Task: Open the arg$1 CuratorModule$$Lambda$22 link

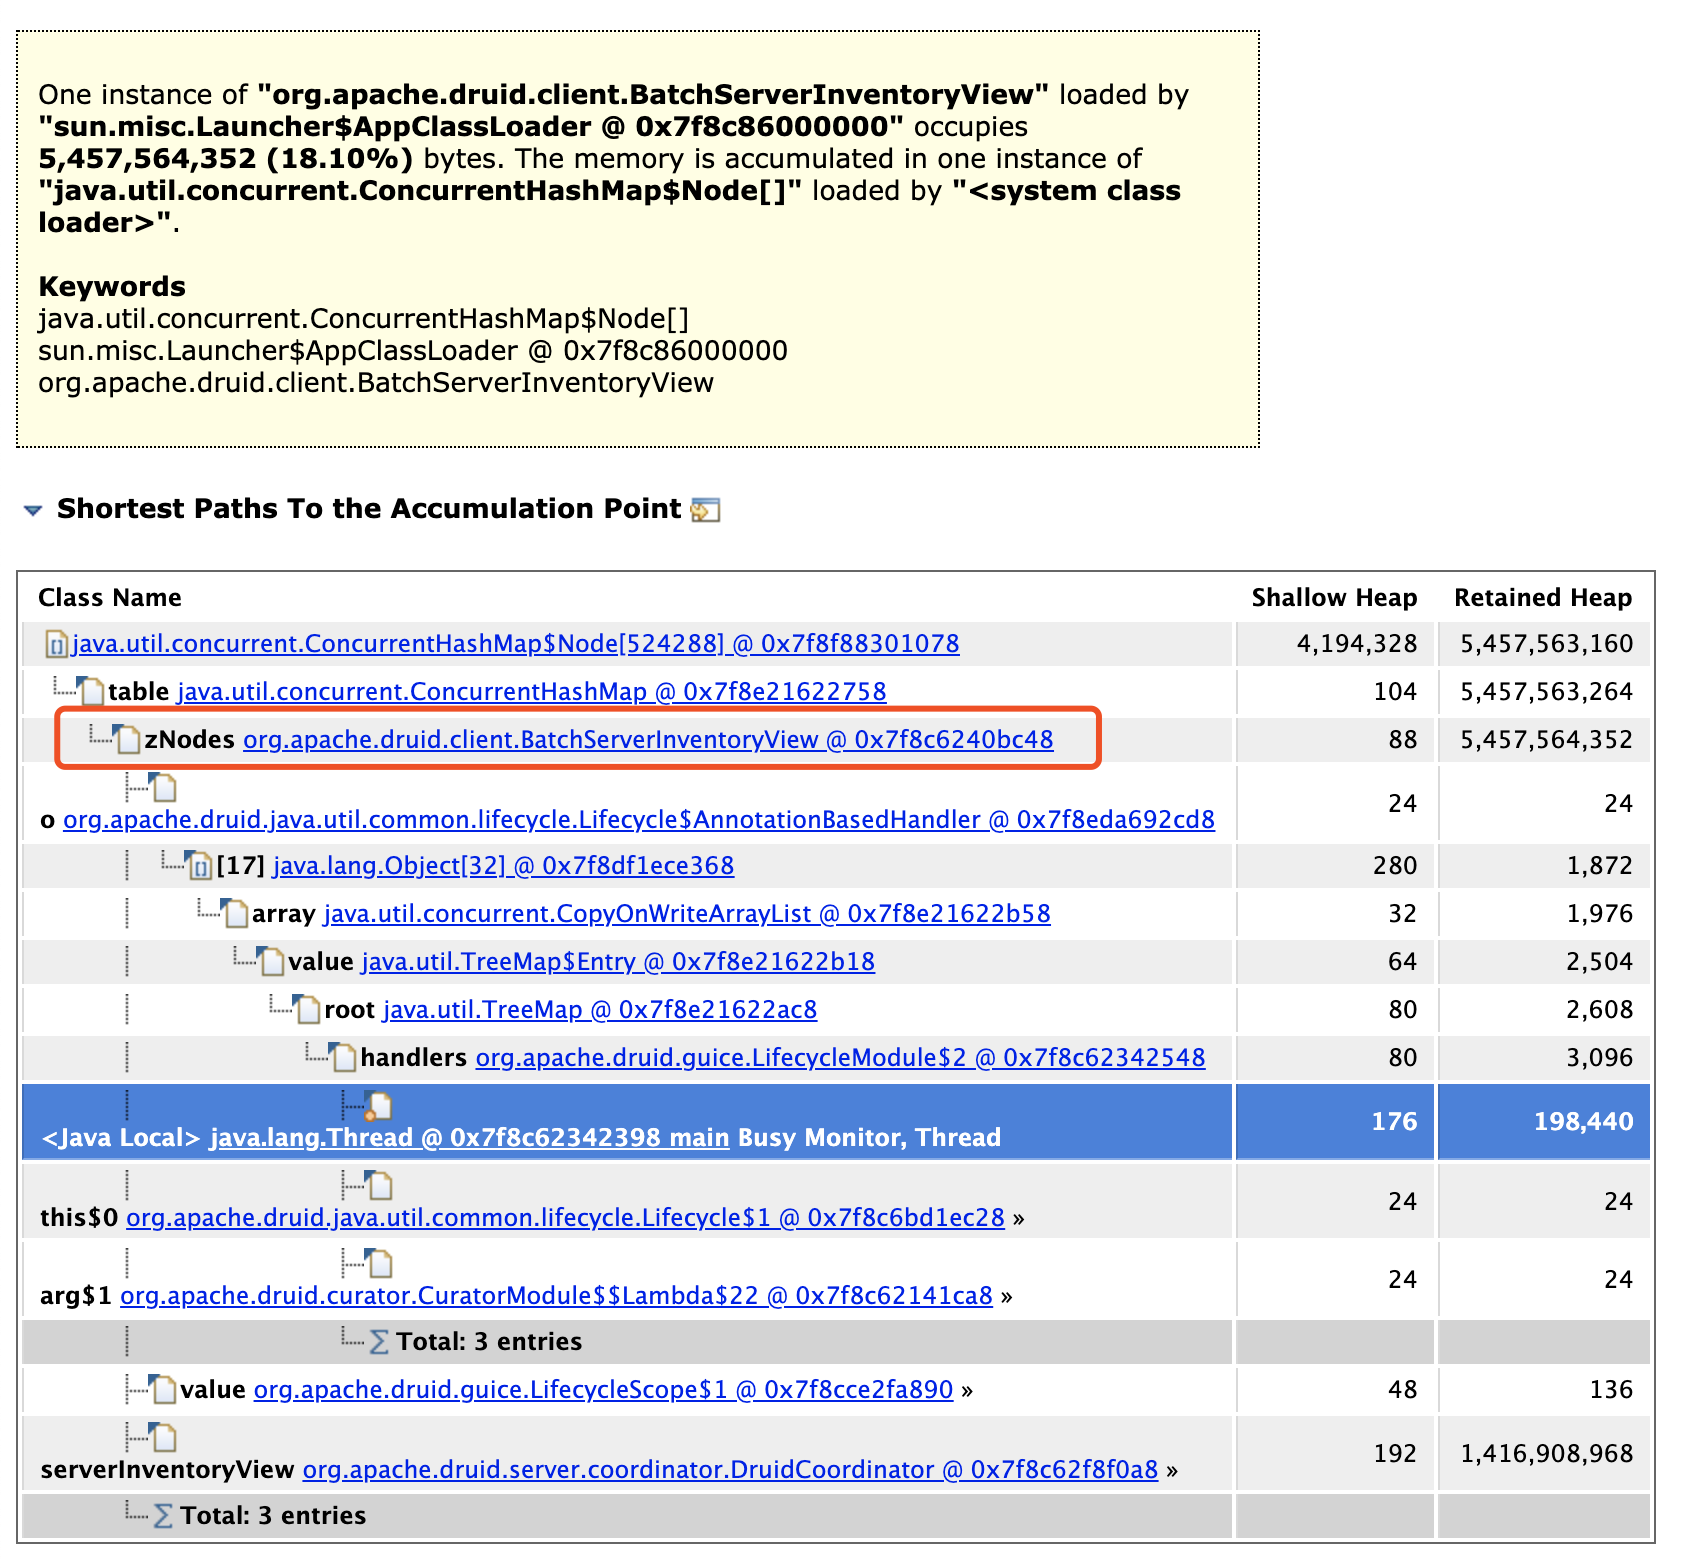Action: pyautogui.click(x=556, y=1296)
